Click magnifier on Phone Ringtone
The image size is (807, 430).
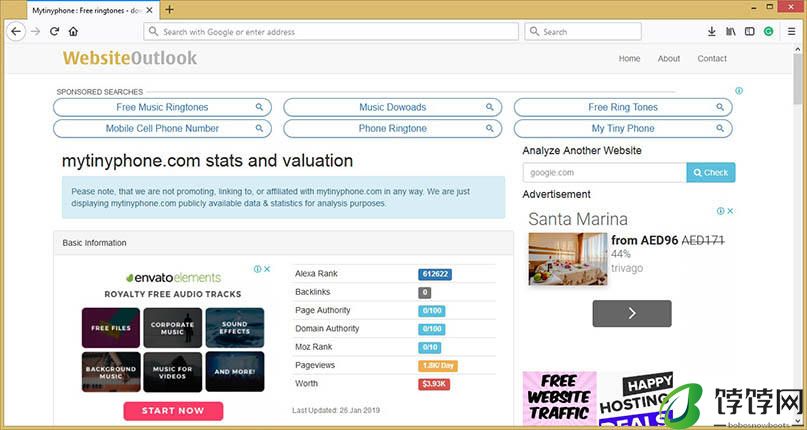pyautogui.click(x=489, y=128)
